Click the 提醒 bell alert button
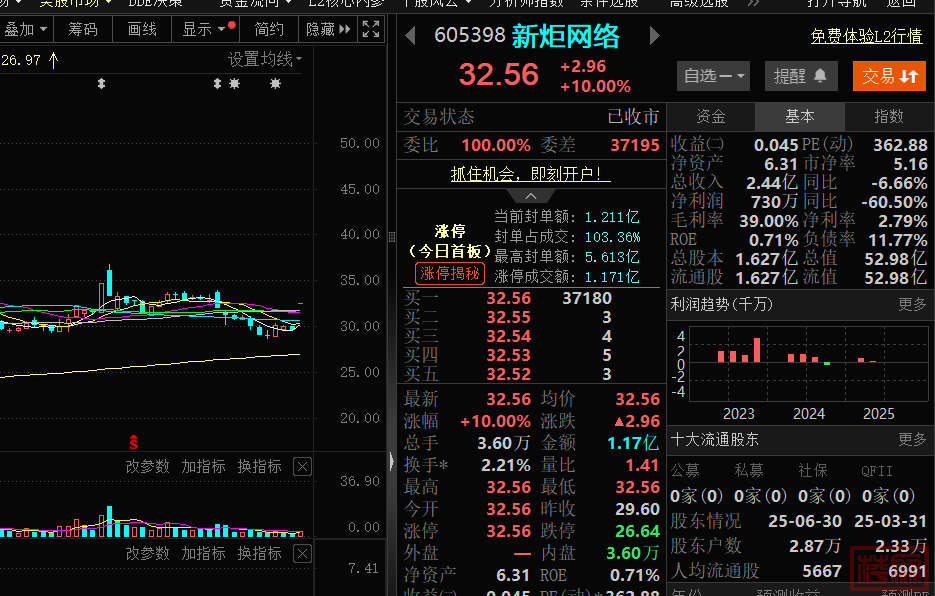The width and height of the screenshot is (935, 596). (x=800, y=76)
